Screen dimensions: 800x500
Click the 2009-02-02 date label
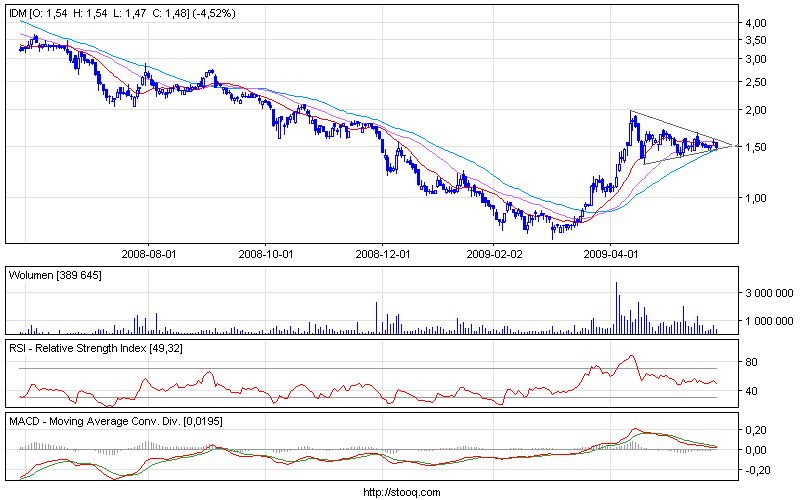click(x=494, y=254)
